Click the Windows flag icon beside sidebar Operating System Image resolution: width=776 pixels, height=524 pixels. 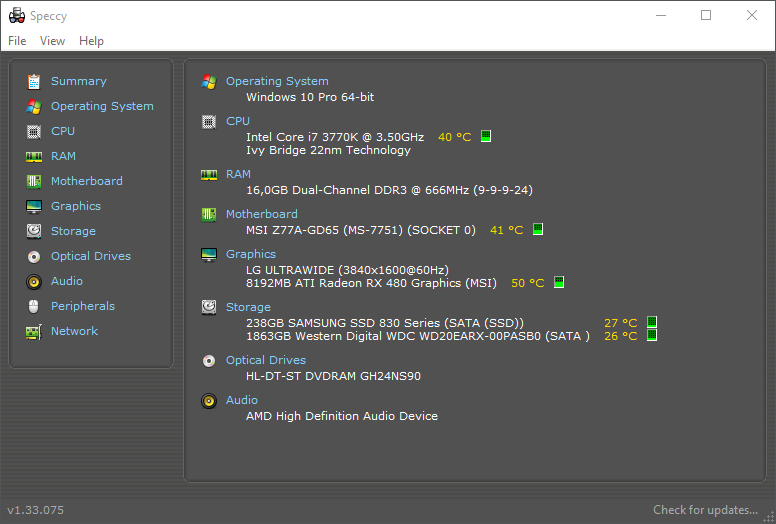(x=34, y=106)
